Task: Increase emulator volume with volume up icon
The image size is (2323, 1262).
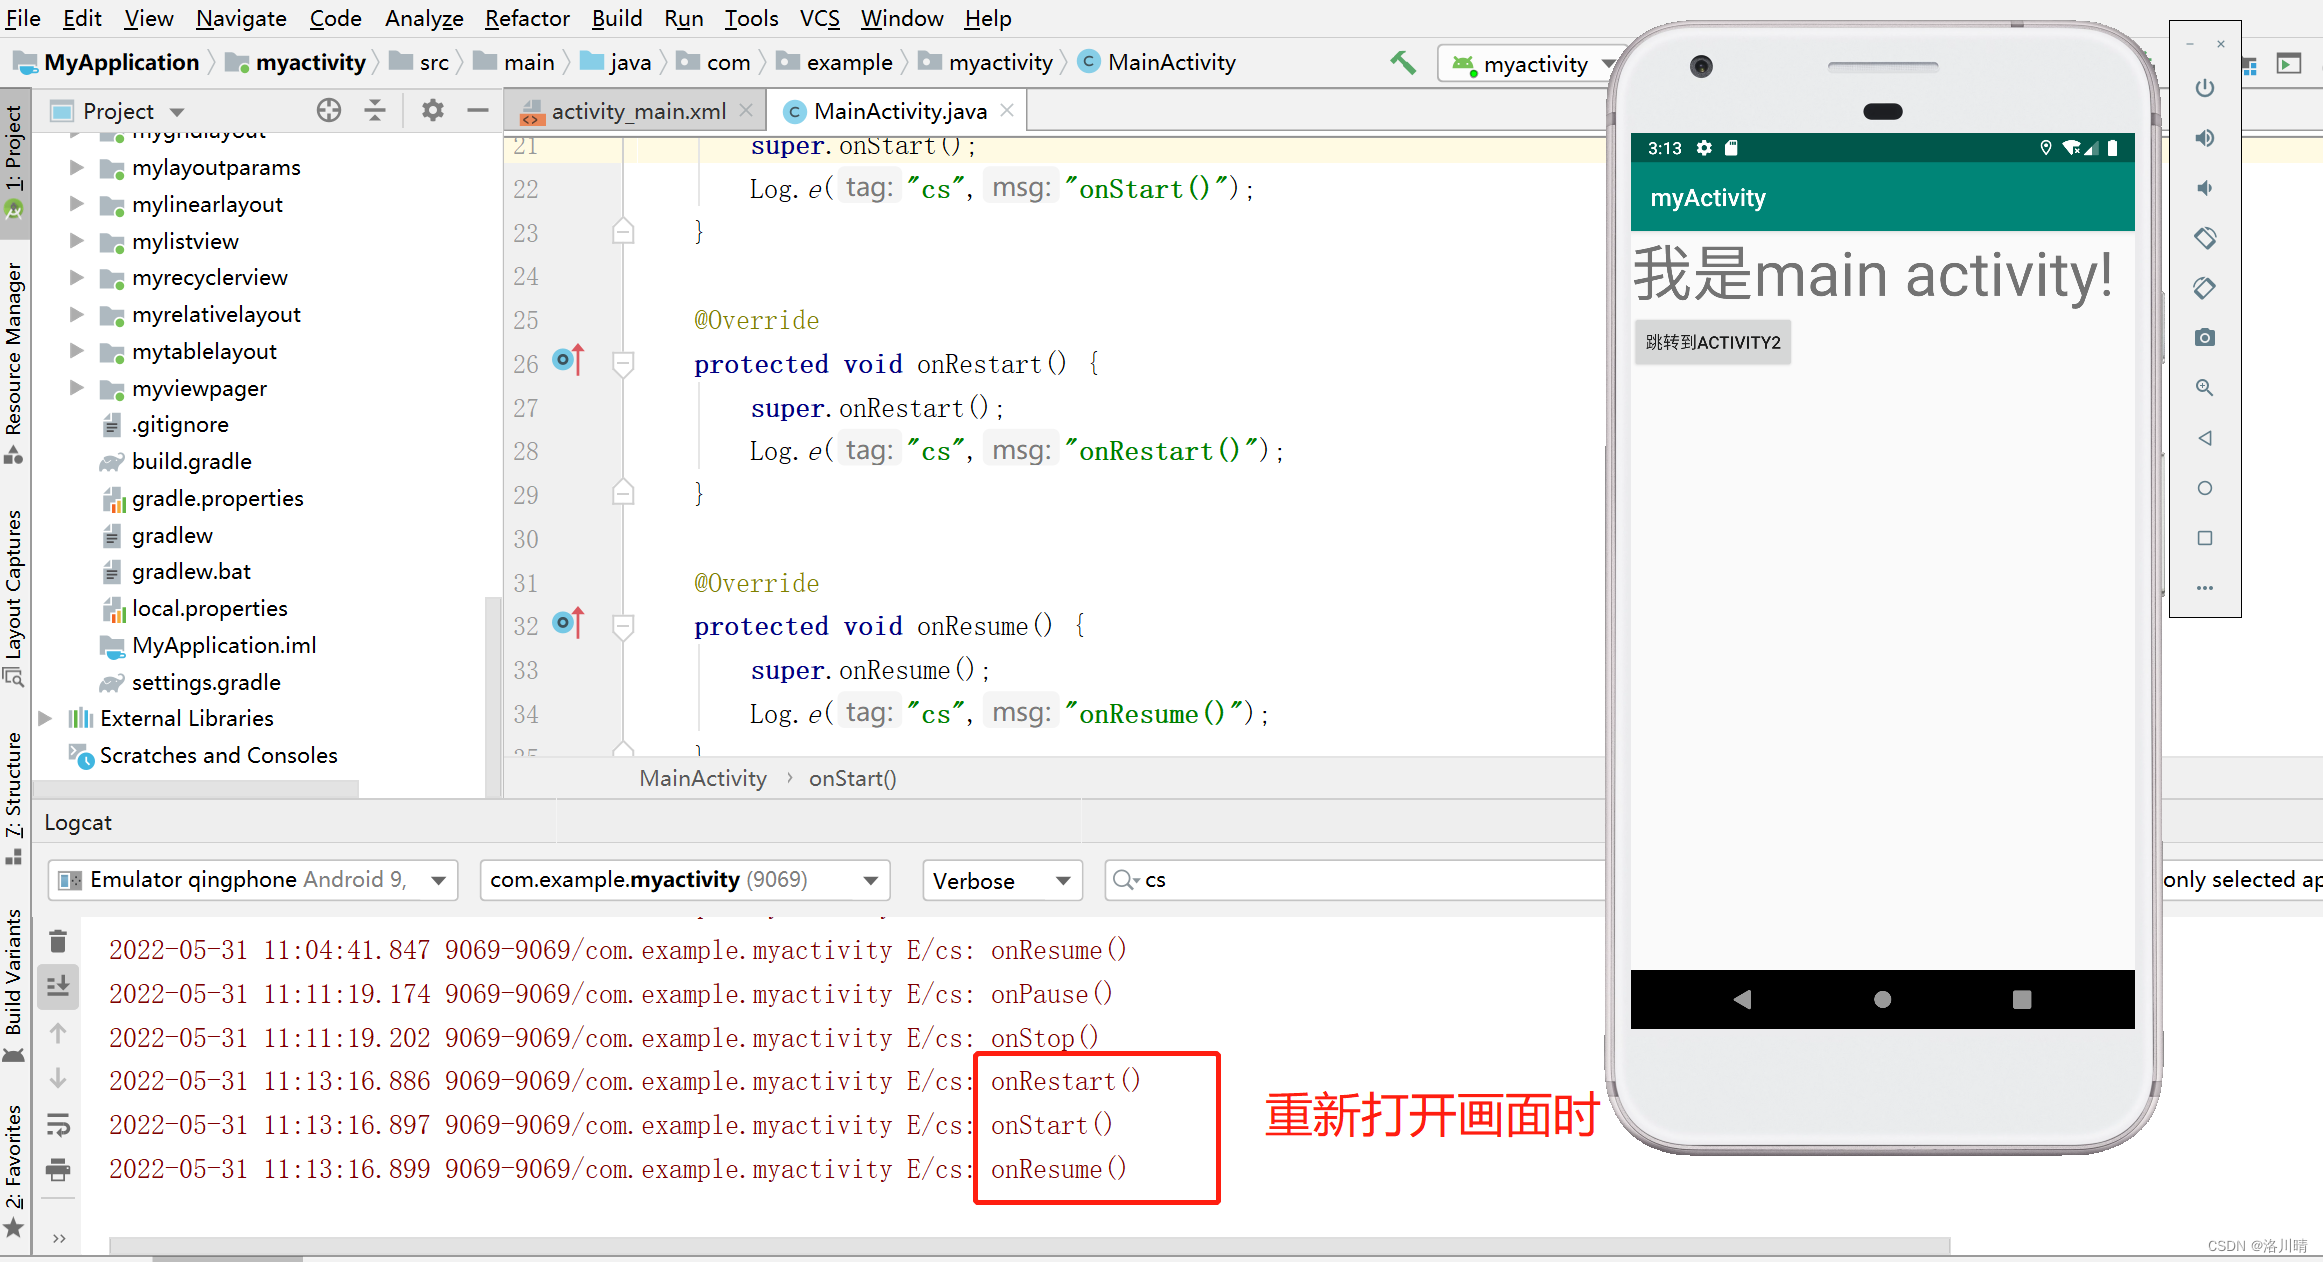Action: pyautogui.click(x=2205, y=138)
